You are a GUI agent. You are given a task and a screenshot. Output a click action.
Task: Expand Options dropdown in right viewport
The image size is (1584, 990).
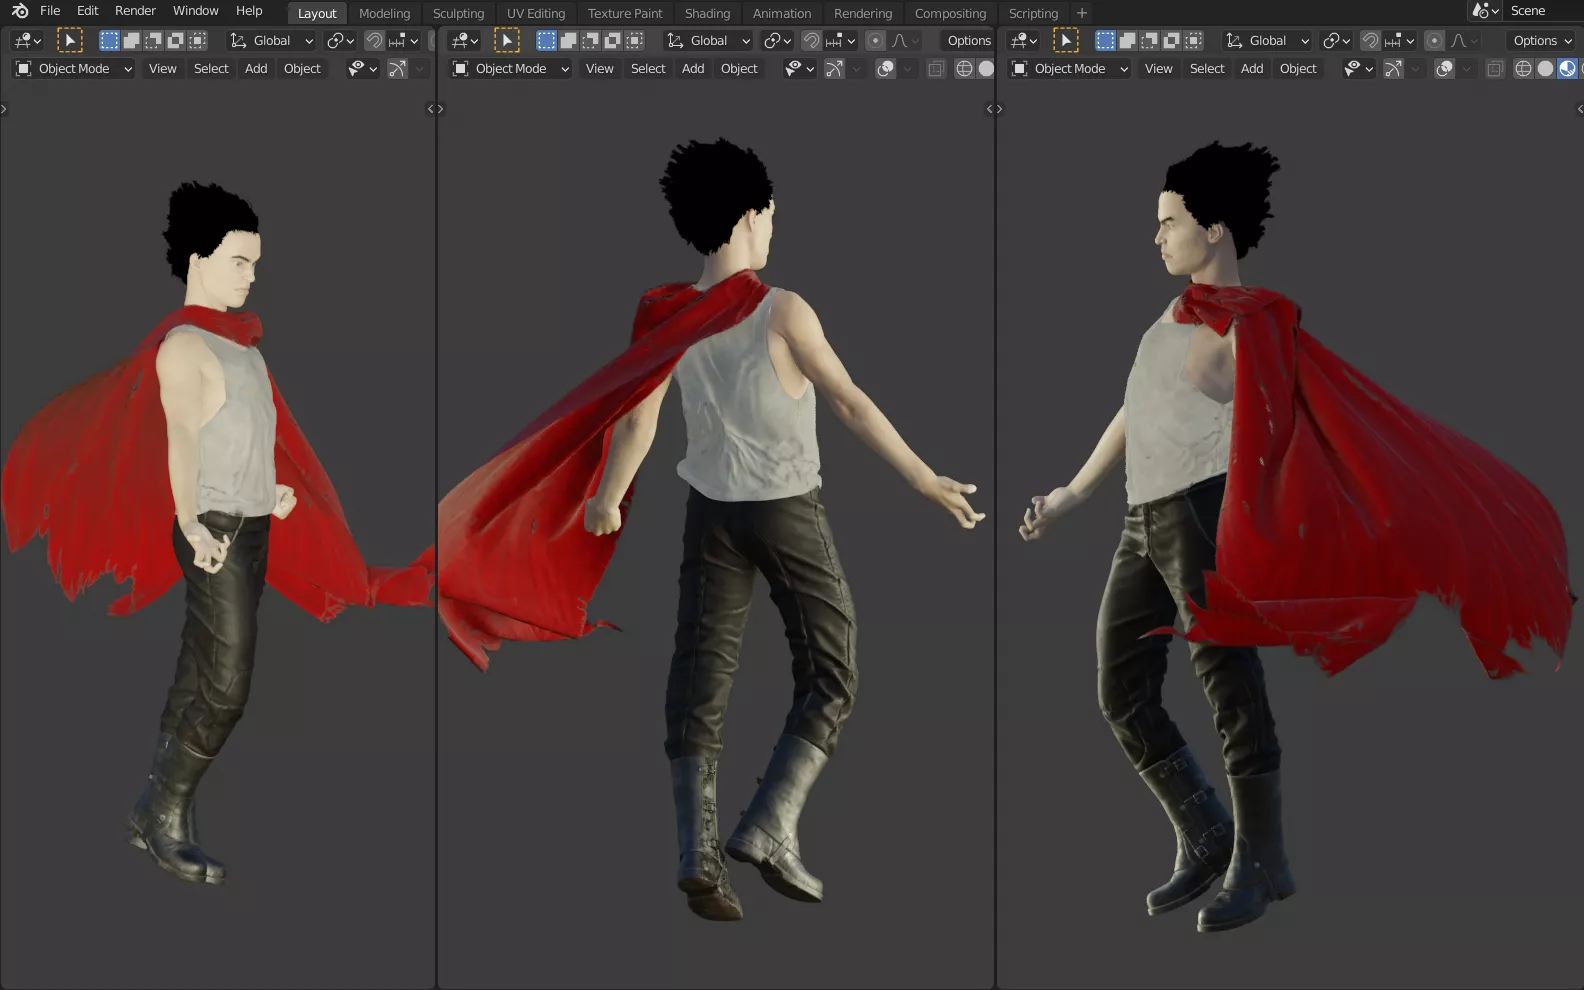pos(1542,41)
